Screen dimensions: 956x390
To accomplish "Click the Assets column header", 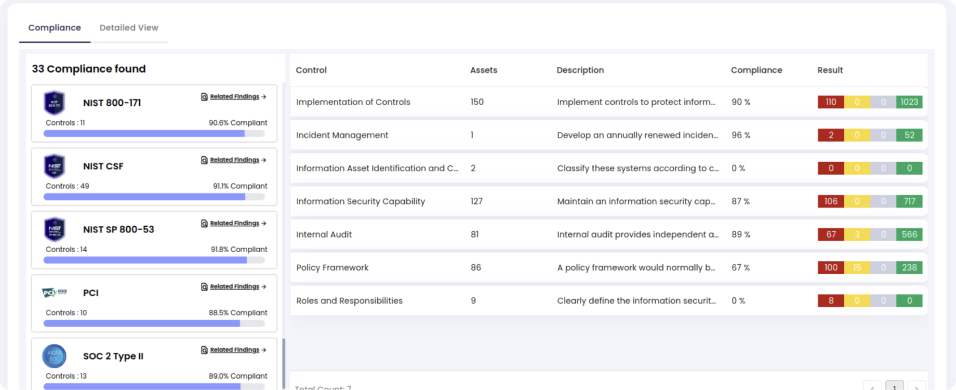I will (483, 70).
